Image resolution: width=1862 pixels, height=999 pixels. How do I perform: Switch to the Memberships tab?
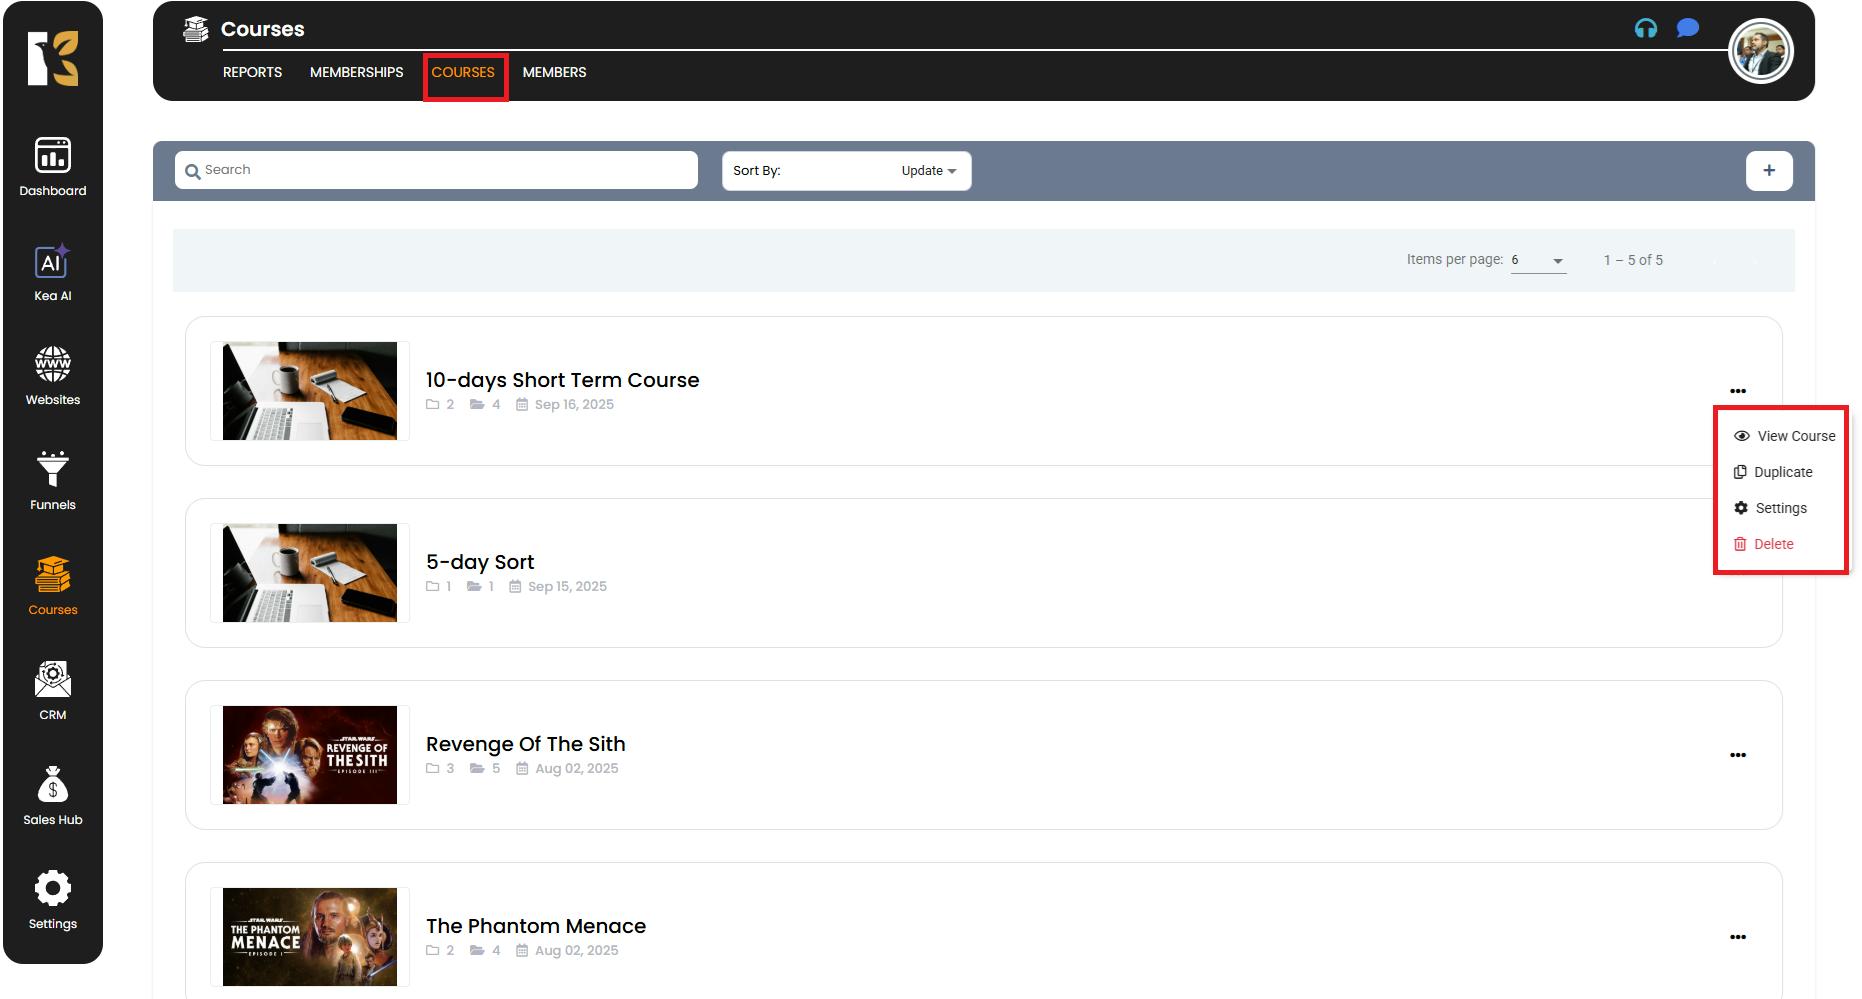[x=356, y=72]
